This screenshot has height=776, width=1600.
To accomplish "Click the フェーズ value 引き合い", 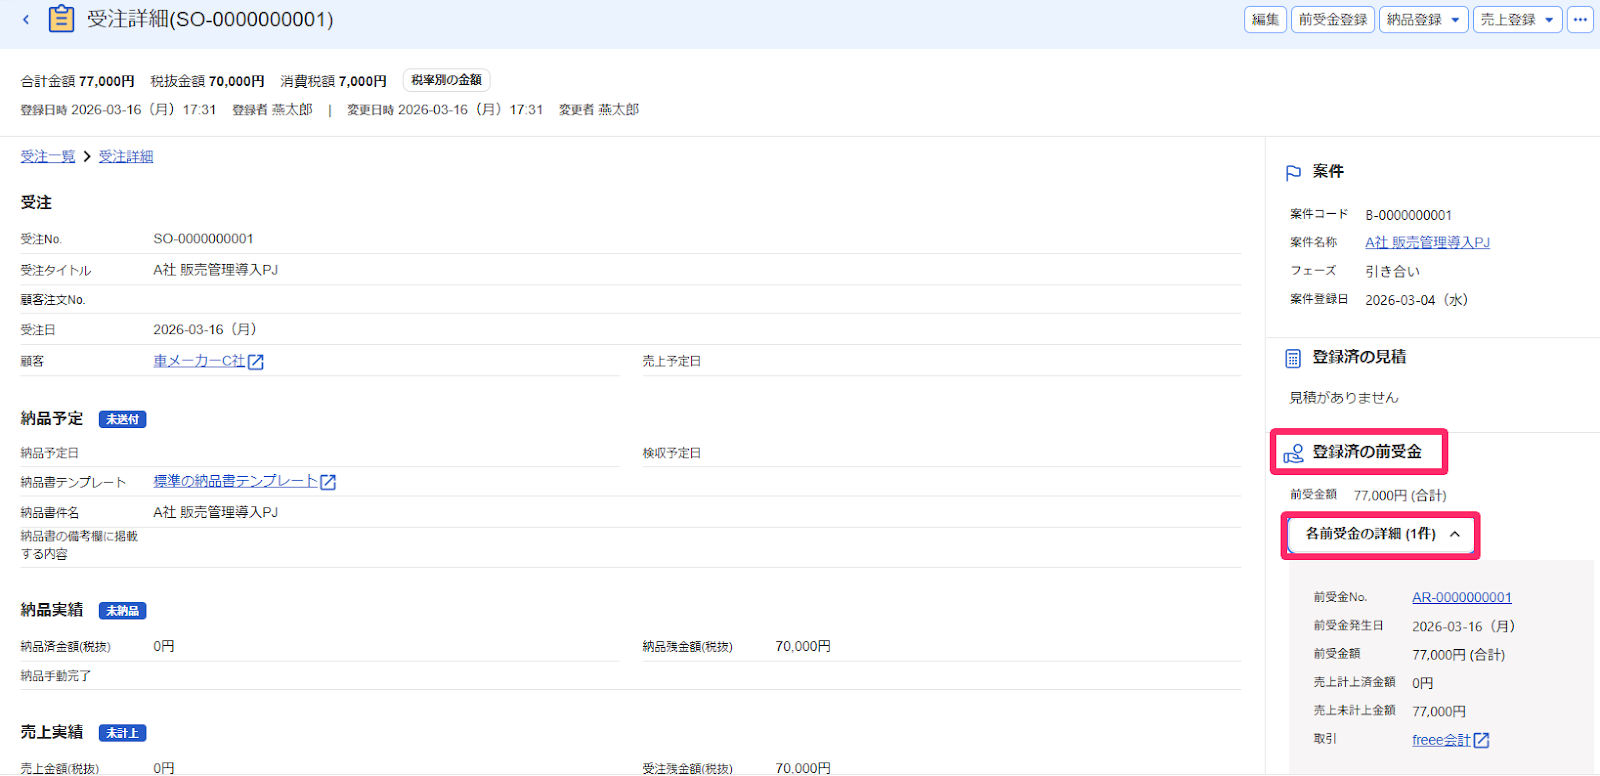I will 1392,271.
